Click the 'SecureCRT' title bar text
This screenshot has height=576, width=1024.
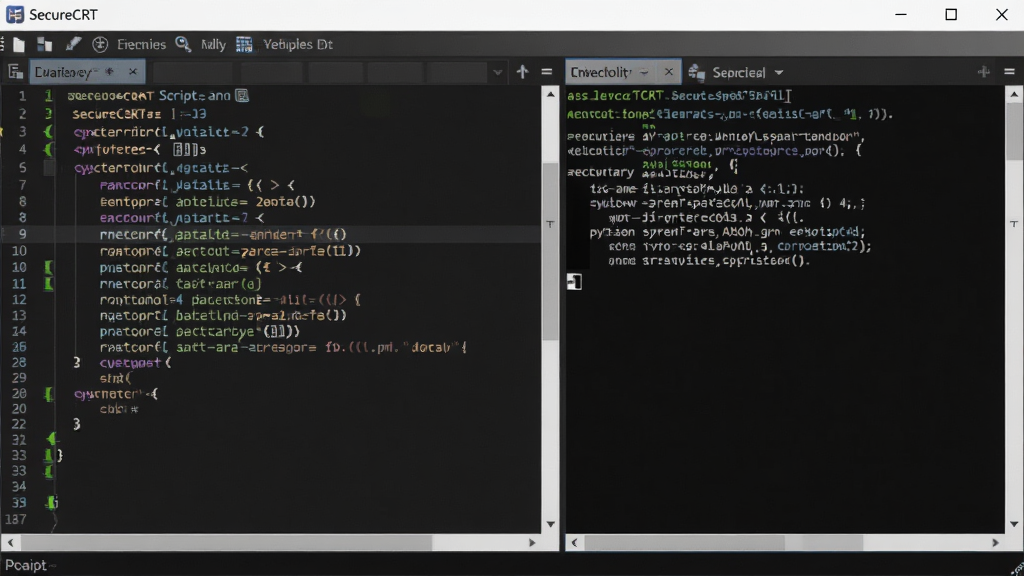pyautogui.click(x=63, y=14)
